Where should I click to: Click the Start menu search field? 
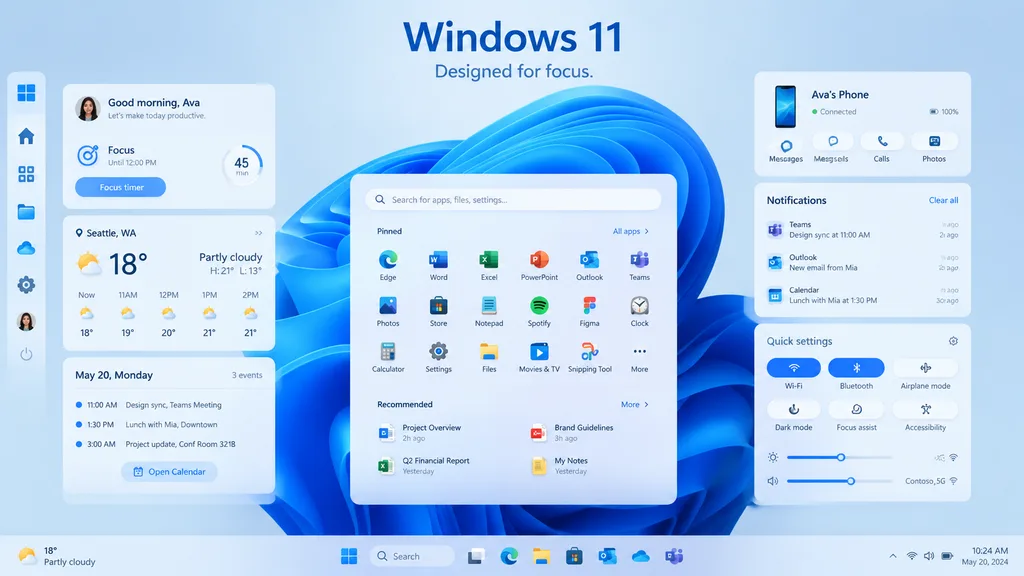(x=513, y=200)
